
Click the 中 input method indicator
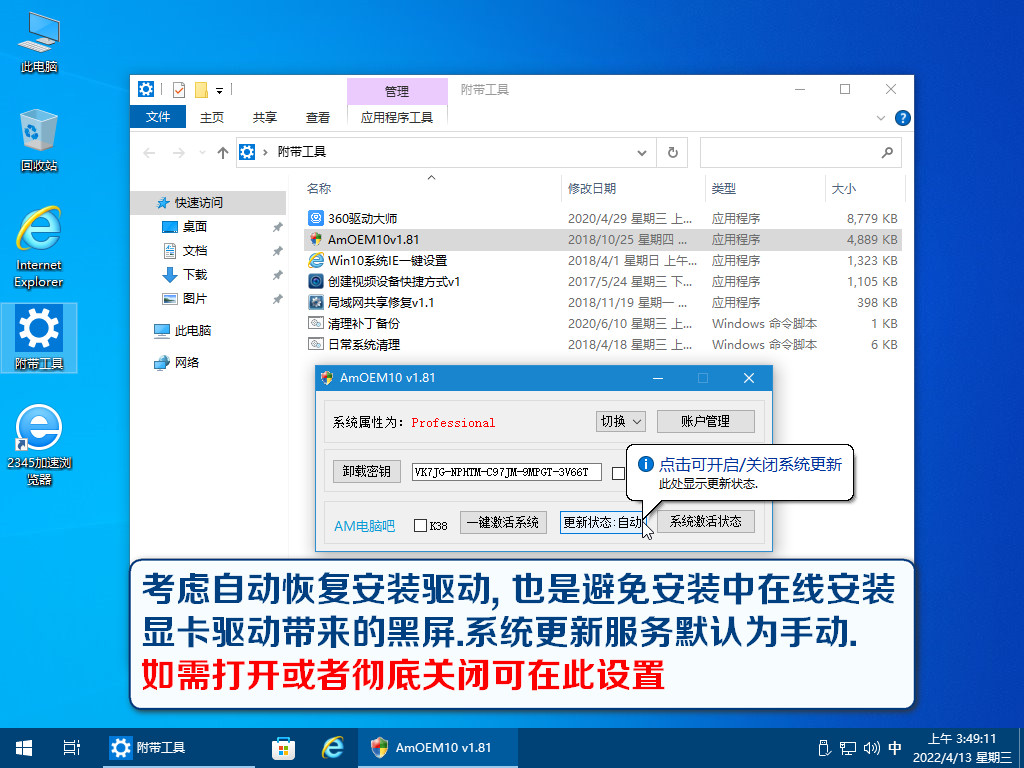[x=895, y=748]
